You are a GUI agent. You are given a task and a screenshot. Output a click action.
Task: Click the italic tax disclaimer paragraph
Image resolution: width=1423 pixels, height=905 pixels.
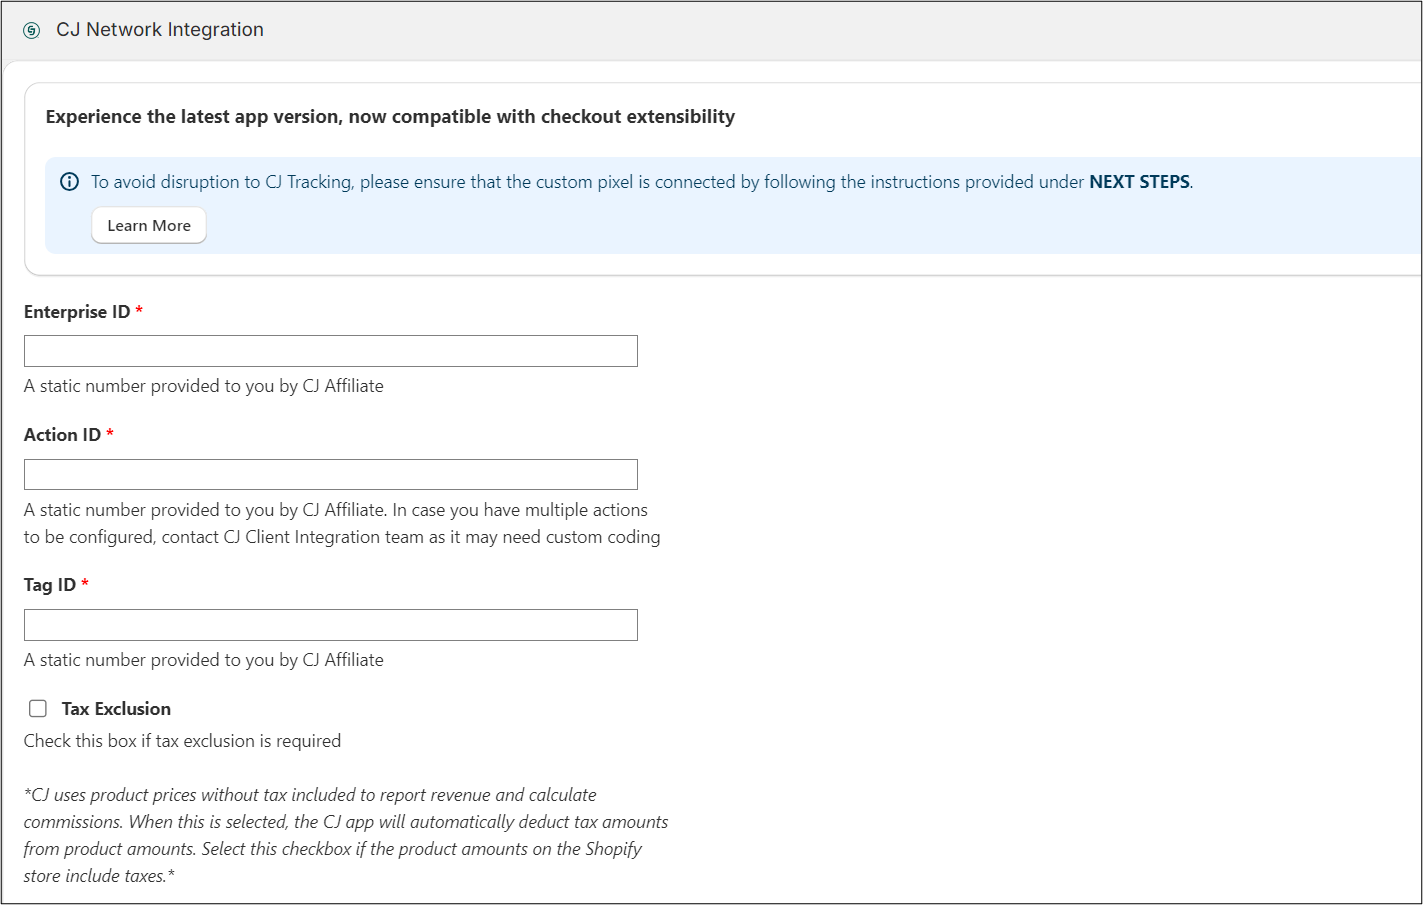(345, 834)
